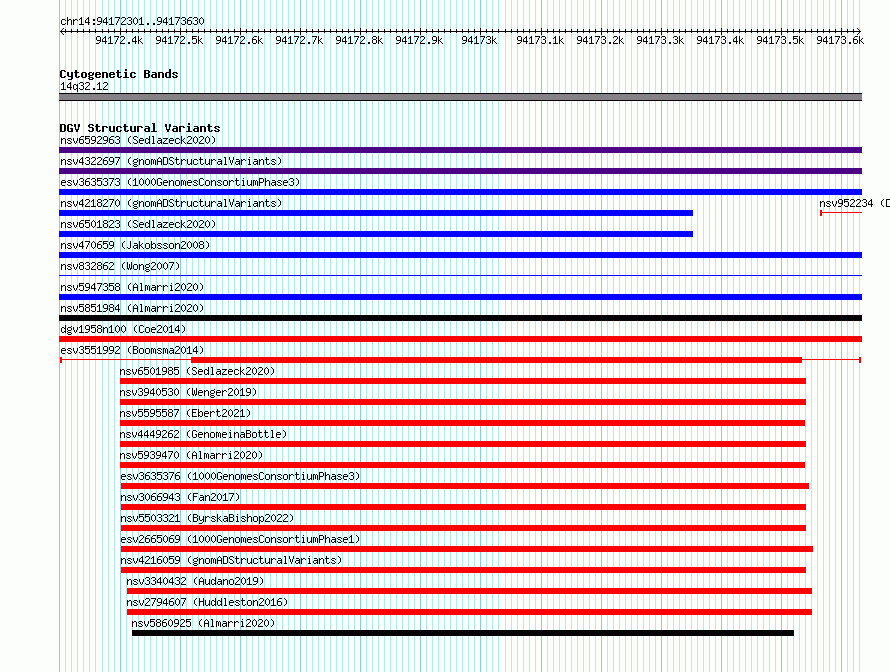Click nsv5503321 (ByrskaBishop2022) variant label
Viewport: 890px width, 672px height.
207,518
